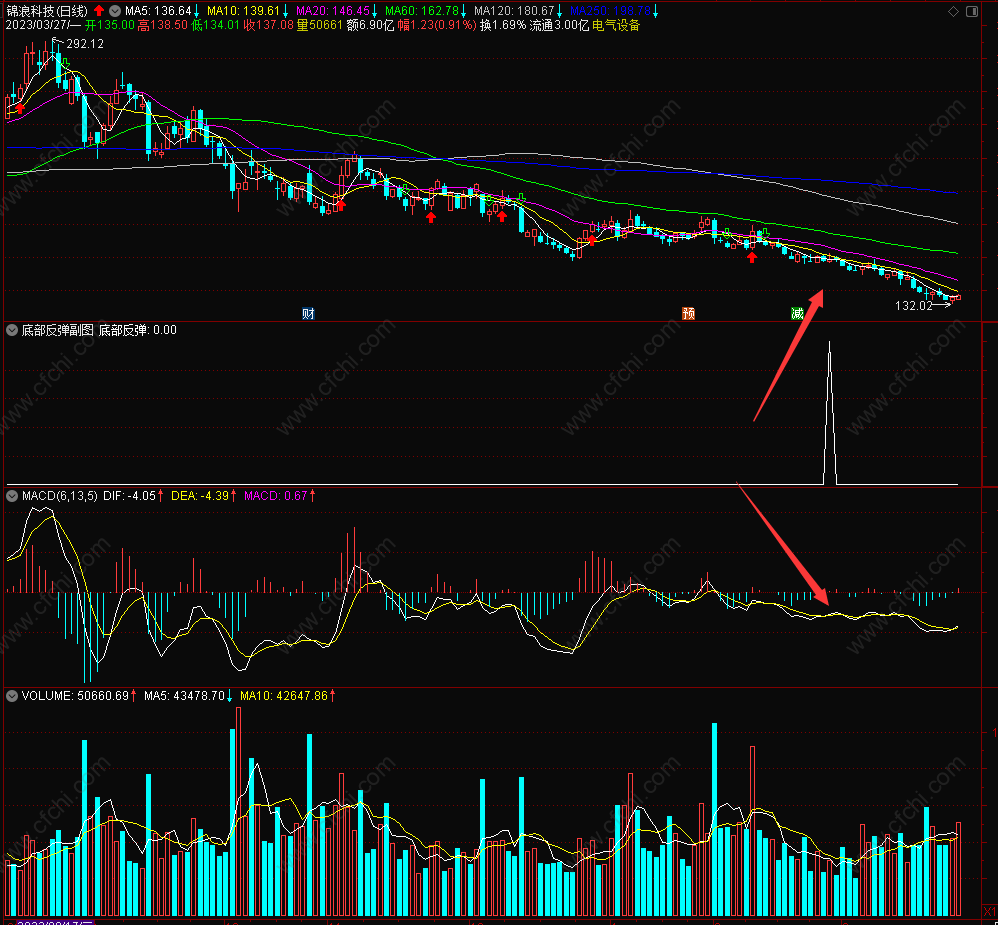Viewport: 998px width, 925px height.
Task: Click the VOLUME: 50660.69 label
Action: (x=75, y=696)
